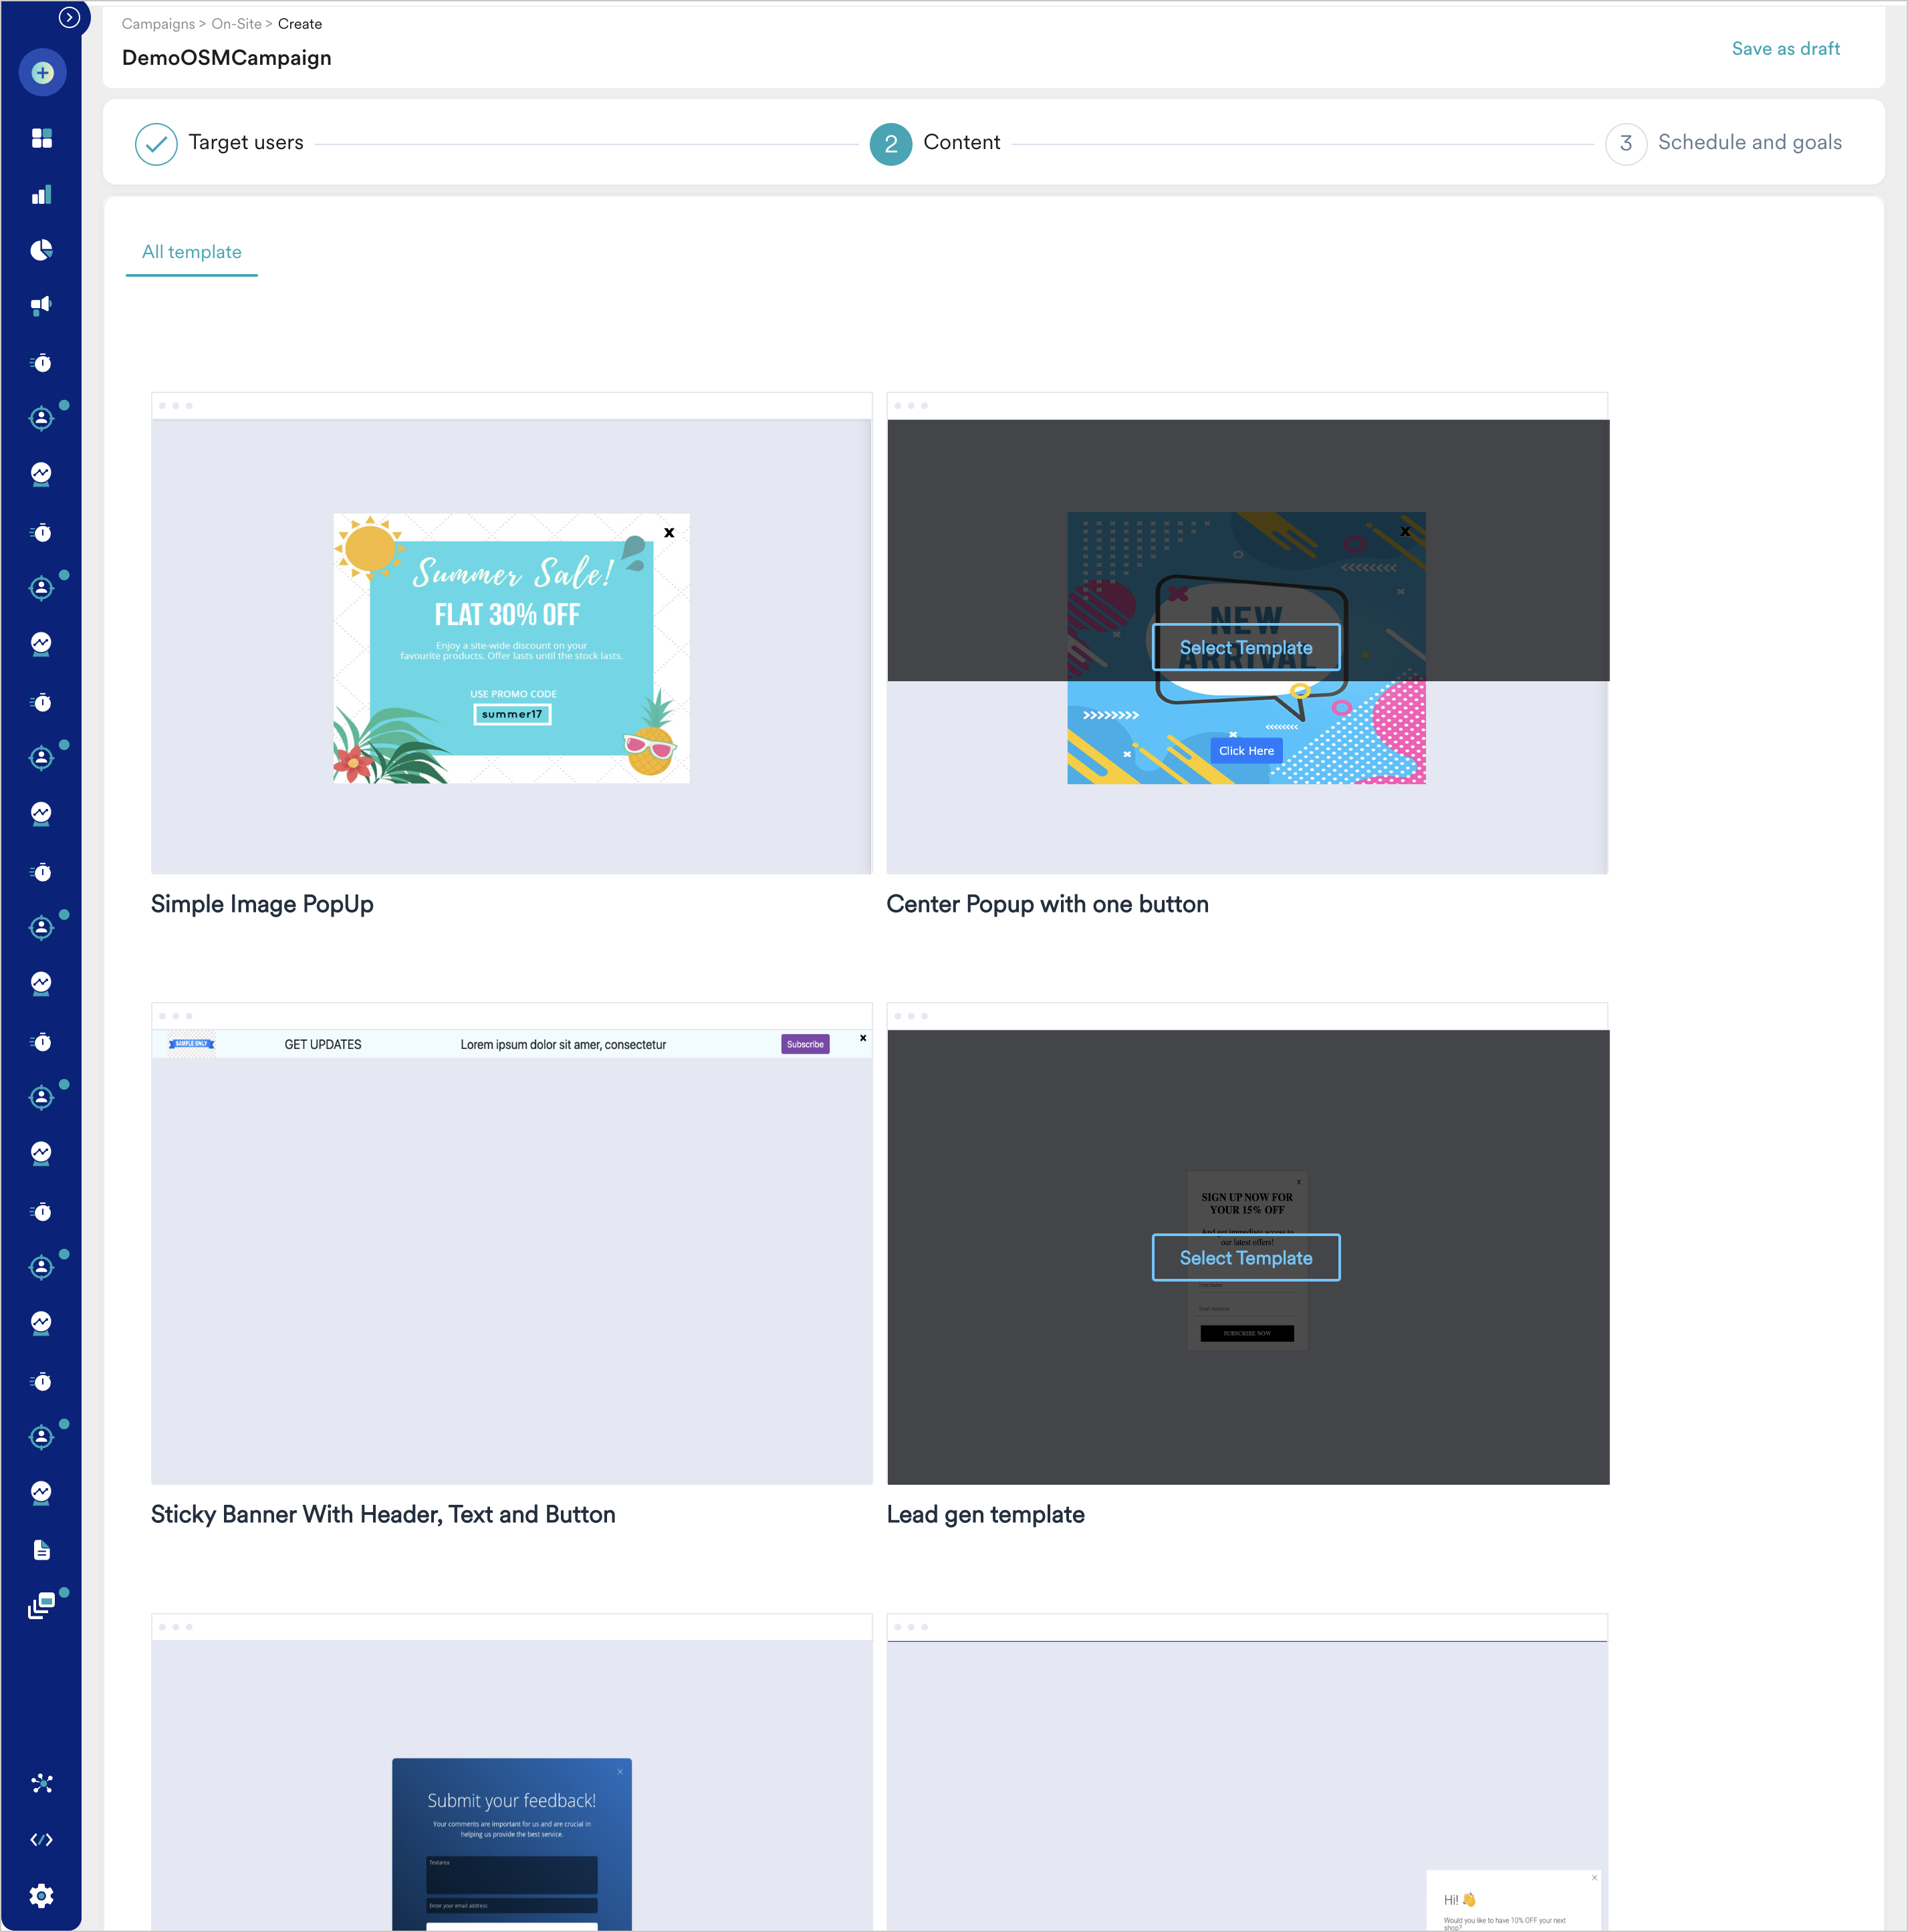Viewport: 1908px width, 1932px height.
Task: Click the Campaigns breadcrumb link
Action: tap(158, 24)
